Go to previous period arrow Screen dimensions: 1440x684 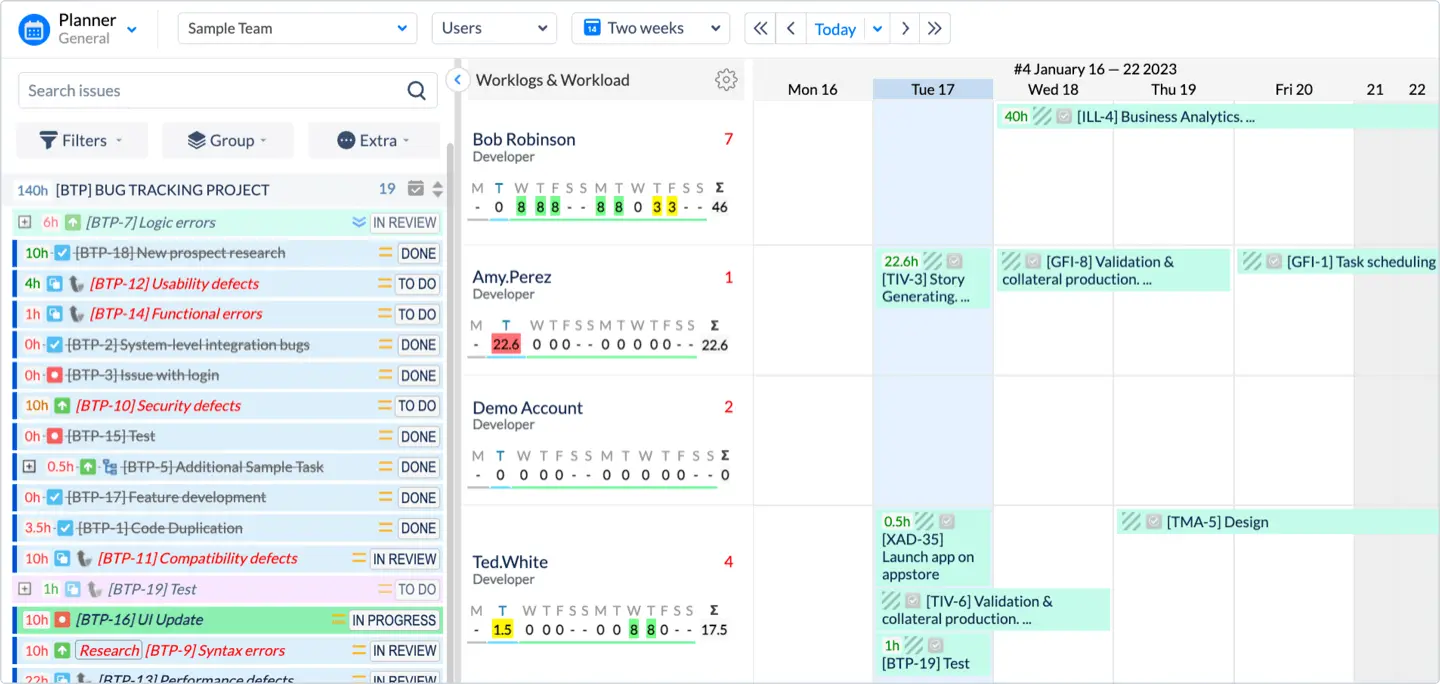tap(790, 29)
